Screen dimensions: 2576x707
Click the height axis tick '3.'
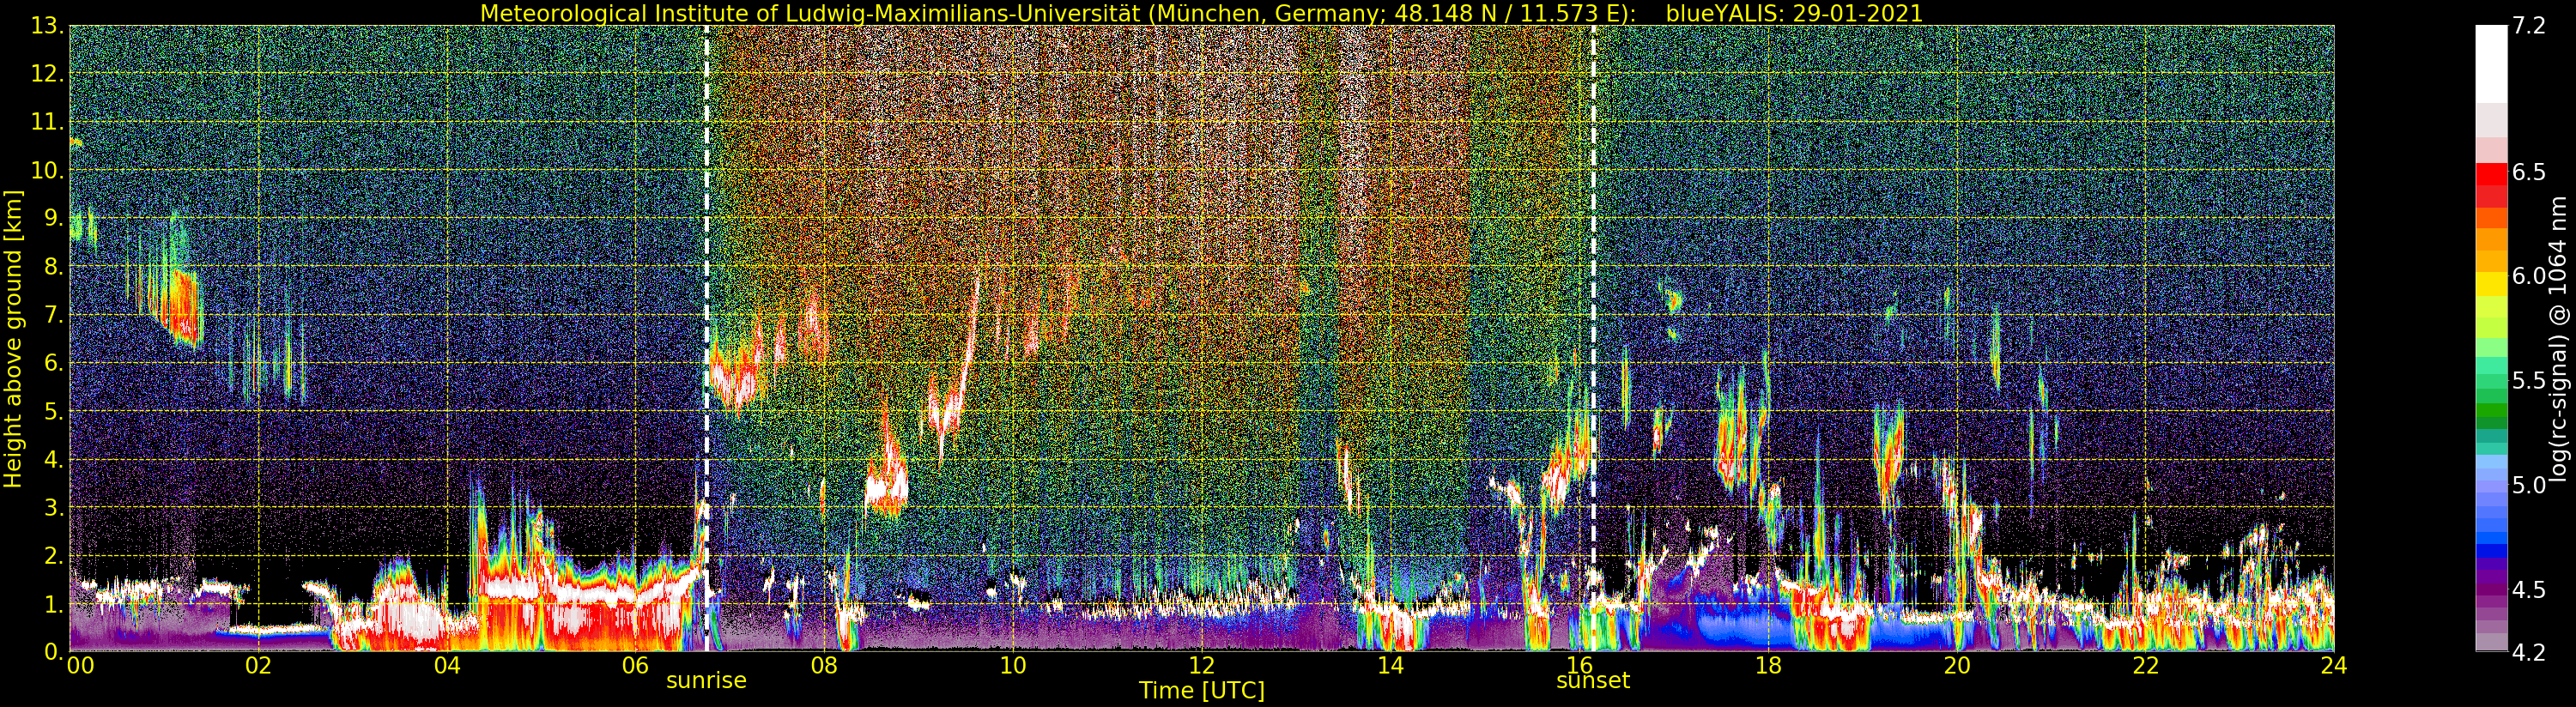[x=54, y=508]
